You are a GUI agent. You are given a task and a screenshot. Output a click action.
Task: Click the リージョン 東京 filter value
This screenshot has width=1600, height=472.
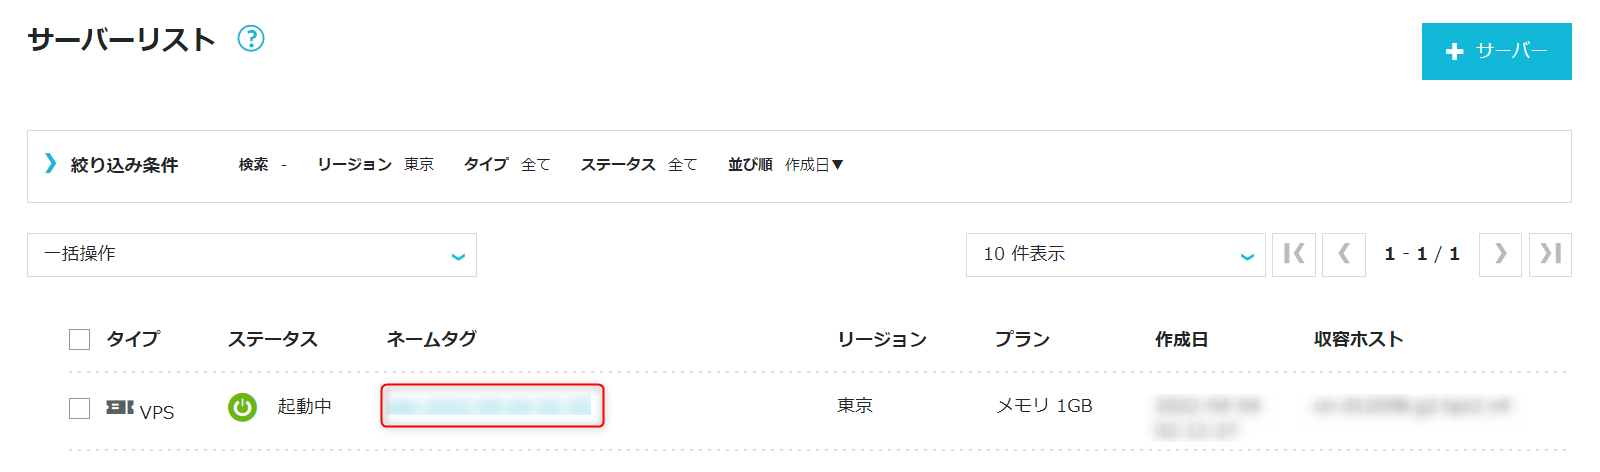419,165
